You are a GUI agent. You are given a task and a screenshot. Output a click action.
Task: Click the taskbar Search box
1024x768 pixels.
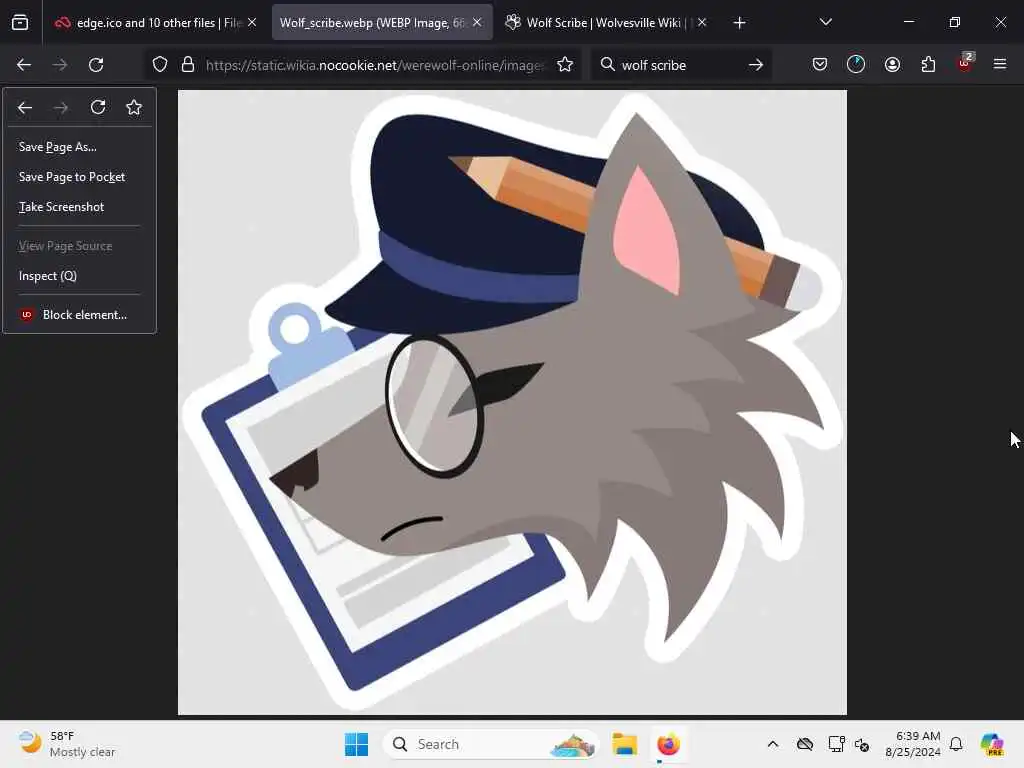tap(490, 744)
